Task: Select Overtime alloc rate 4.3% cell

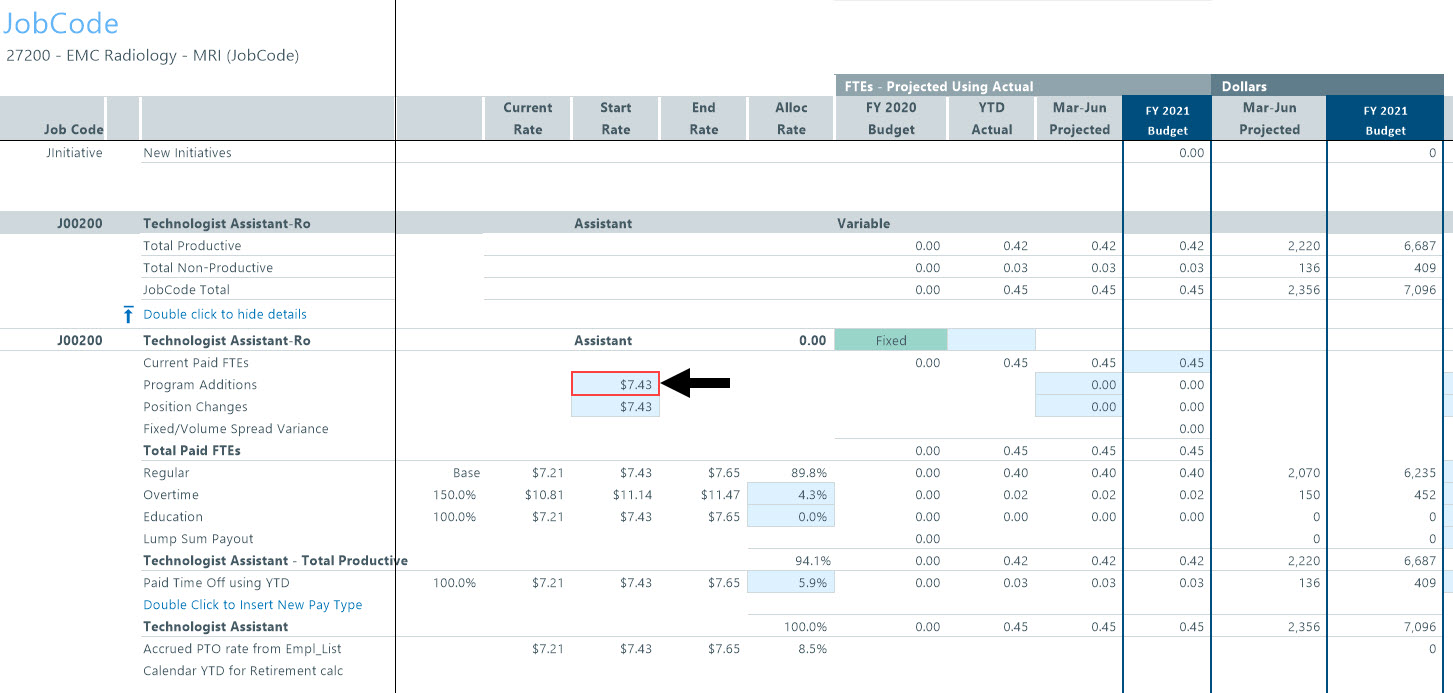Action: pyautogui.click(x=791, y=495)
